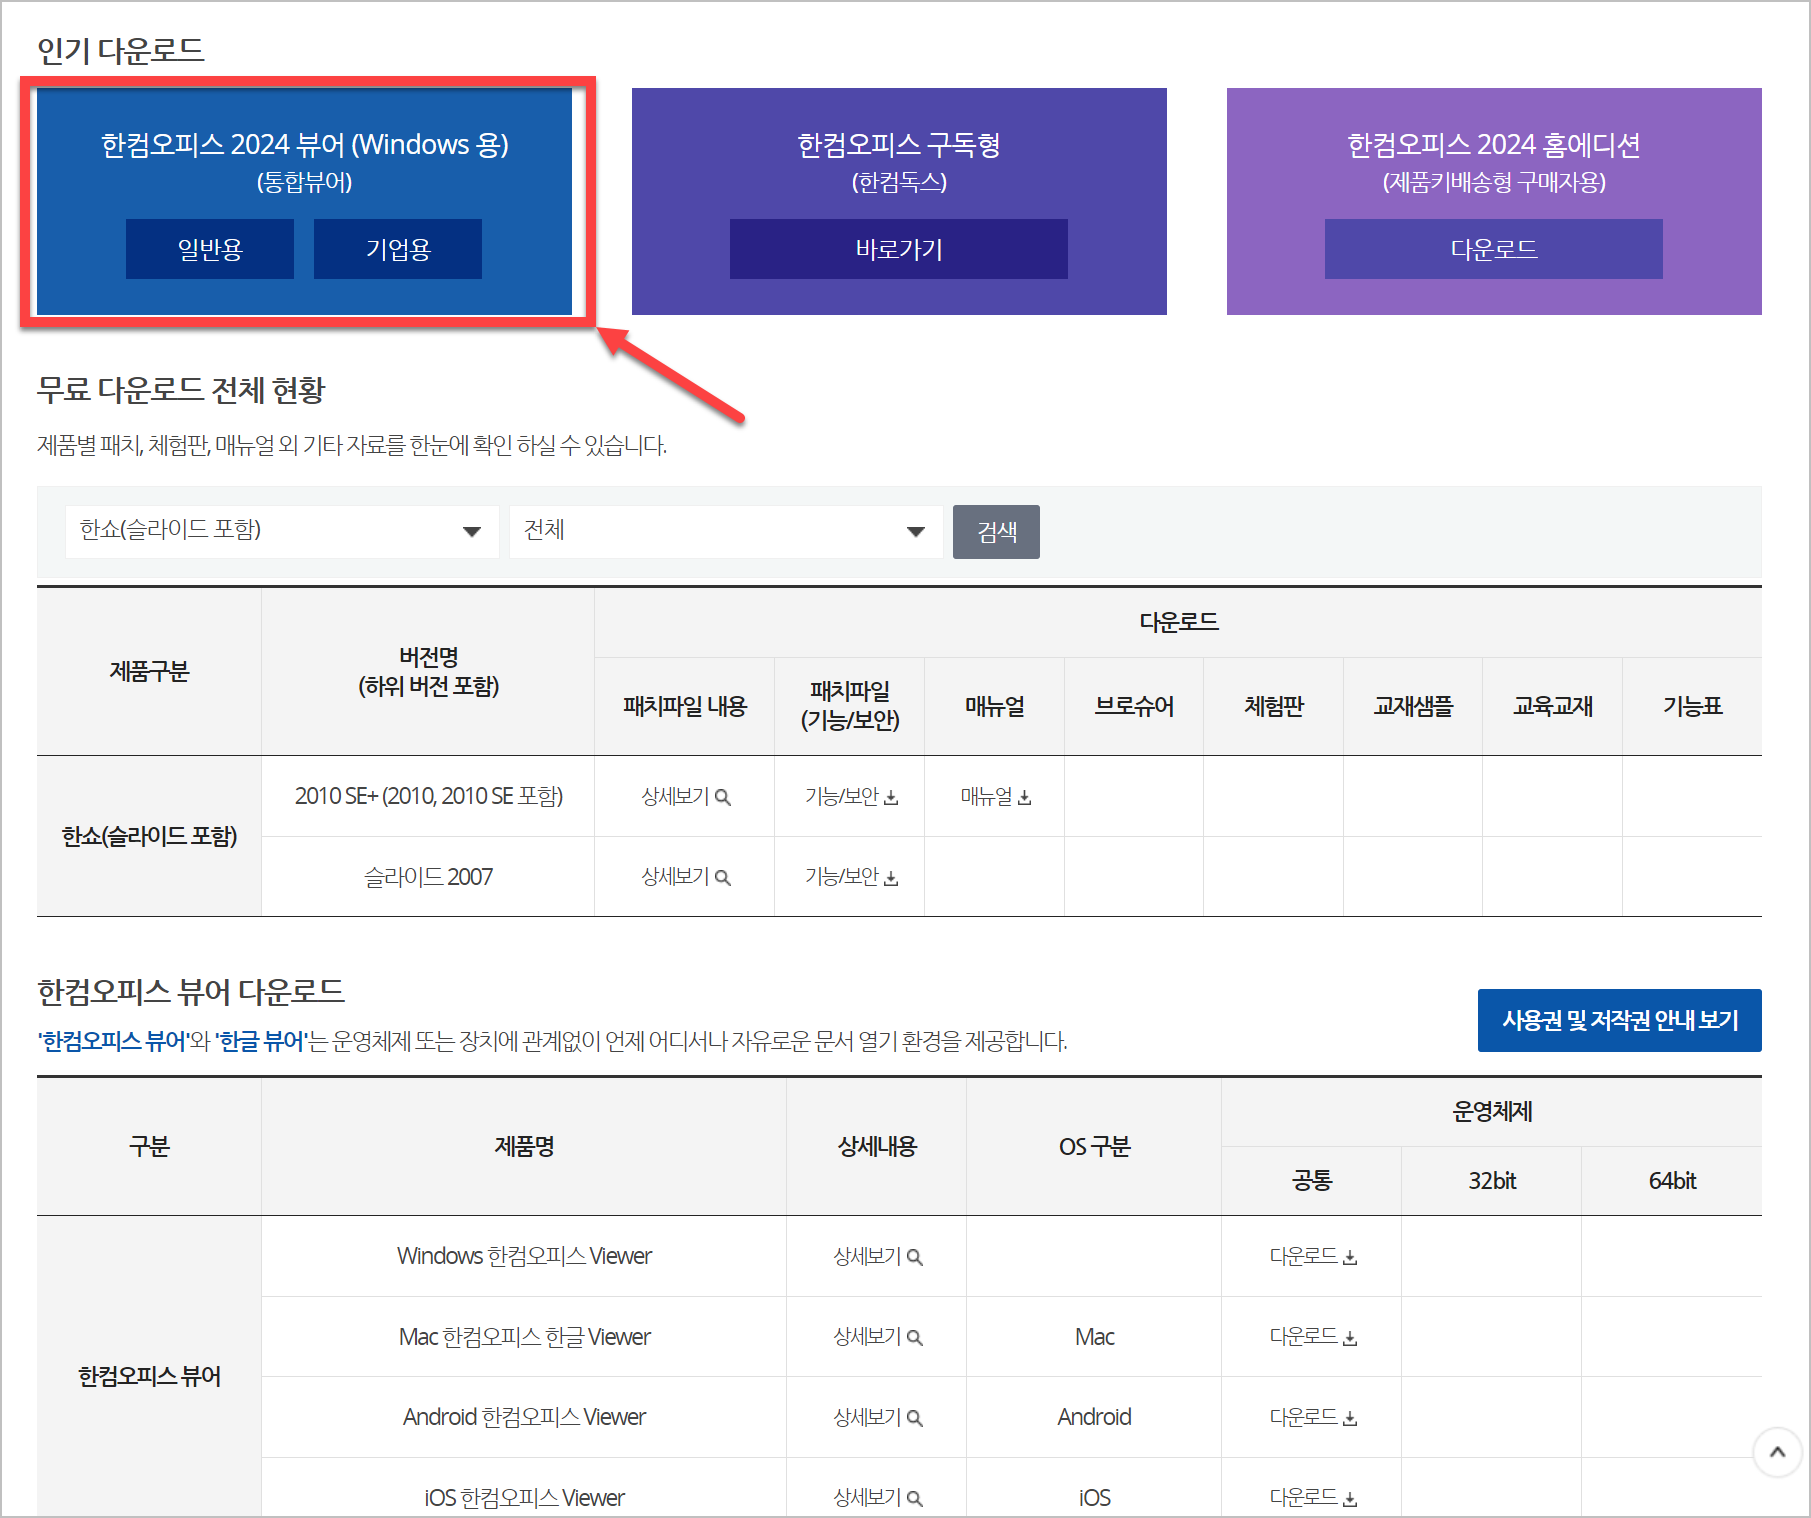Click iOS 한컴오피스 Viewer product name
1811x1518 pixels.
(x=524, y=1498)
